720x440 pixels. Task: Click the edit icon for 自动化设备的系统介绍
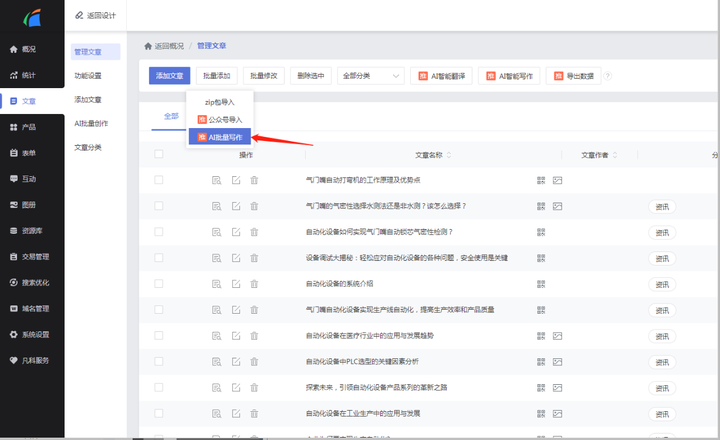[x=236, y=283]
